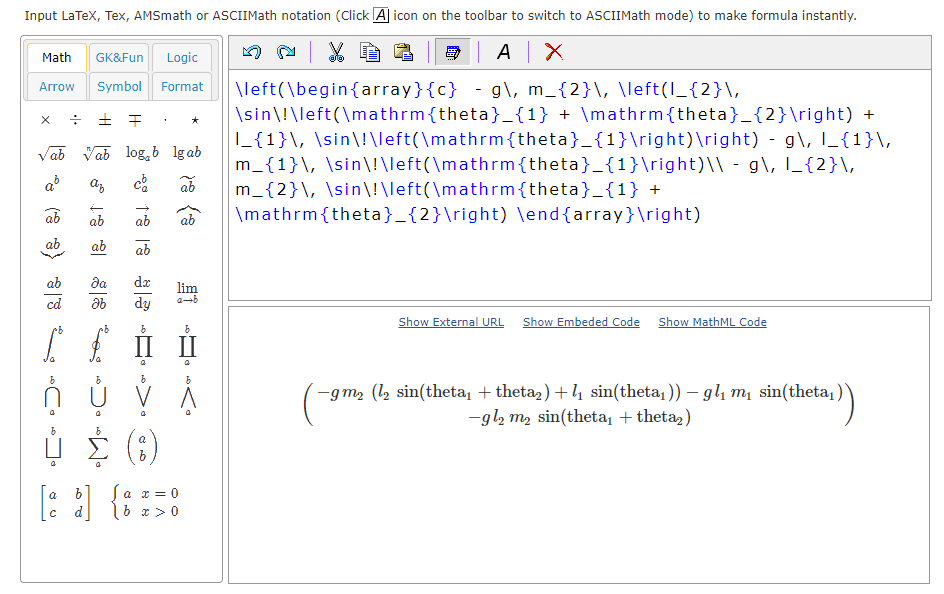Insert coproduct symbol with limits

pyautogui.click(x=187, y=345)
